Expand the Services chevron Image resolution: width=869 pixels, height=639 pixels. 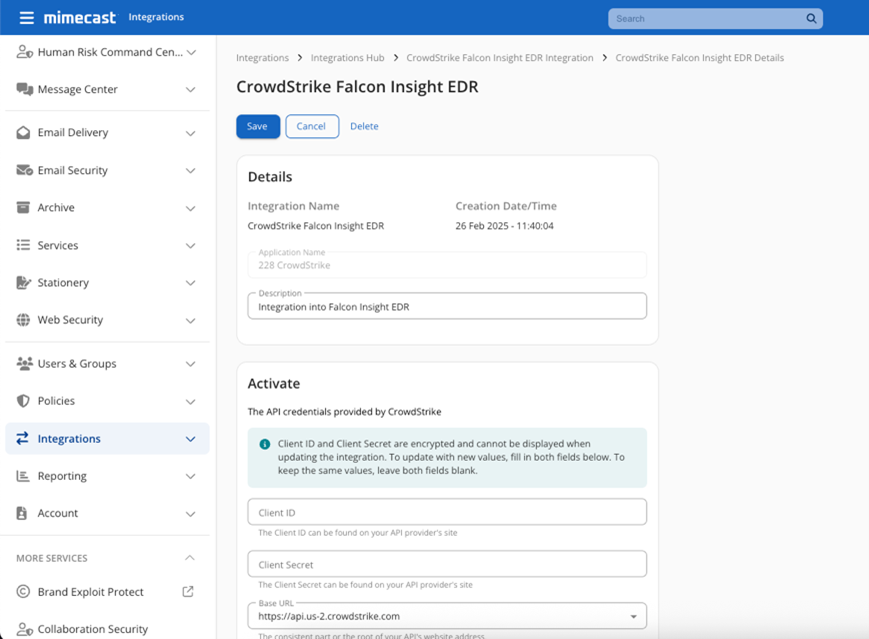pos(191,246)
